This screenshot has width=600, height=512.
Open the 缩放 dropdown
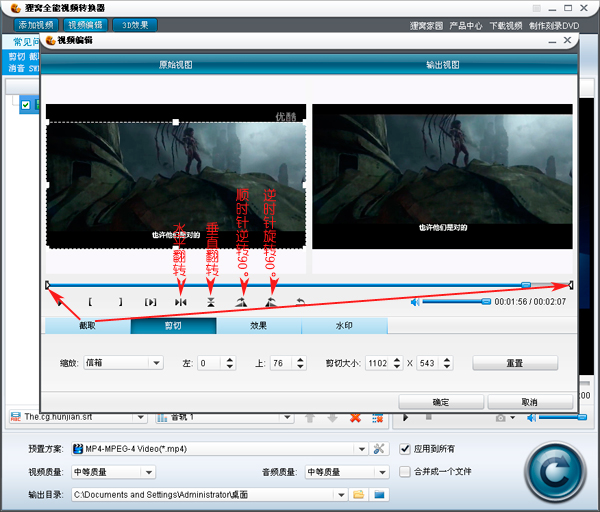click(124, 363)
